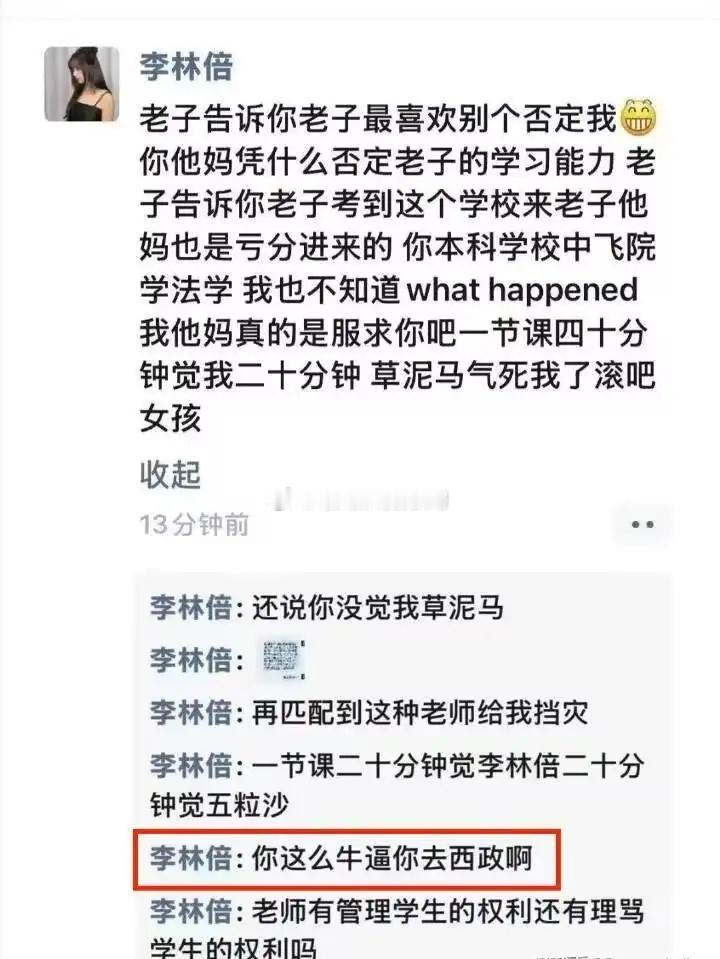The width and height of the screenshot is (720, 959).
Task: Click the grinning emoji in the post
Action: point(639,117)
